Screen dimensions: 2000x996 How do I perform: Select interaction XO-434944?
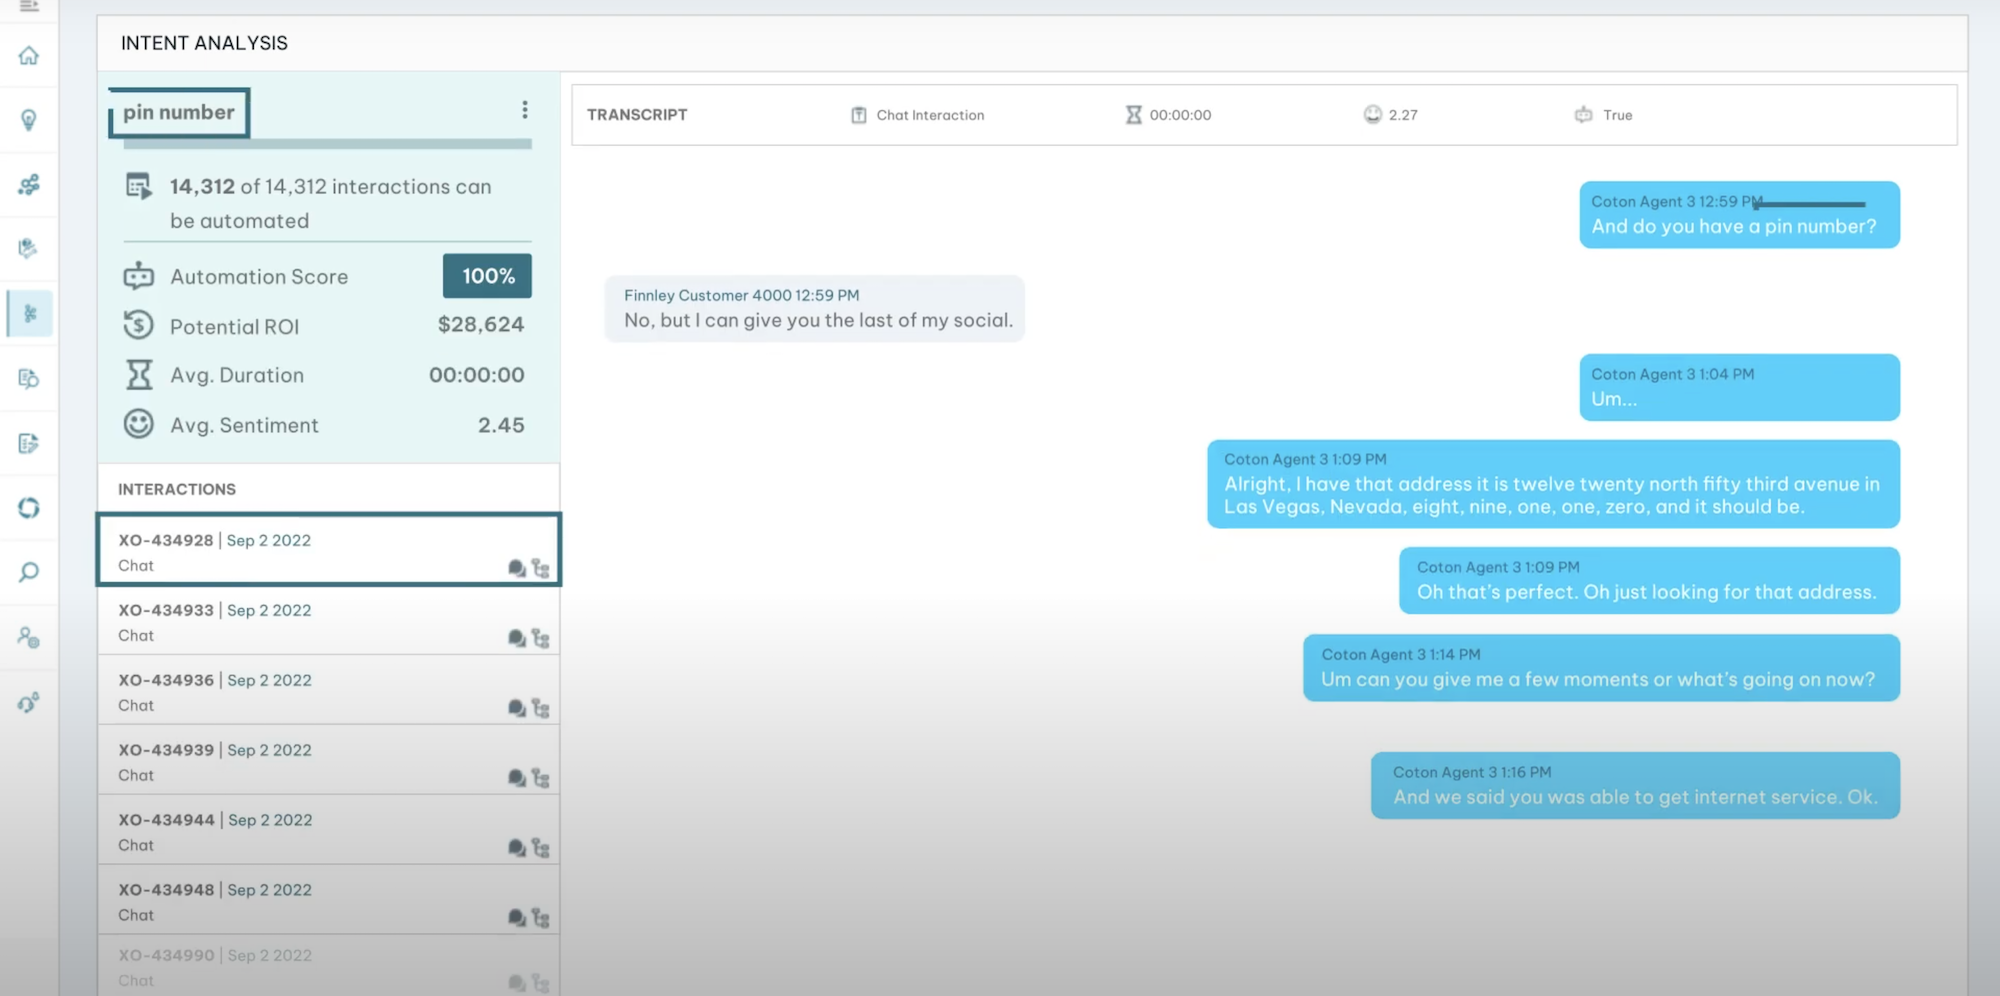329,831
